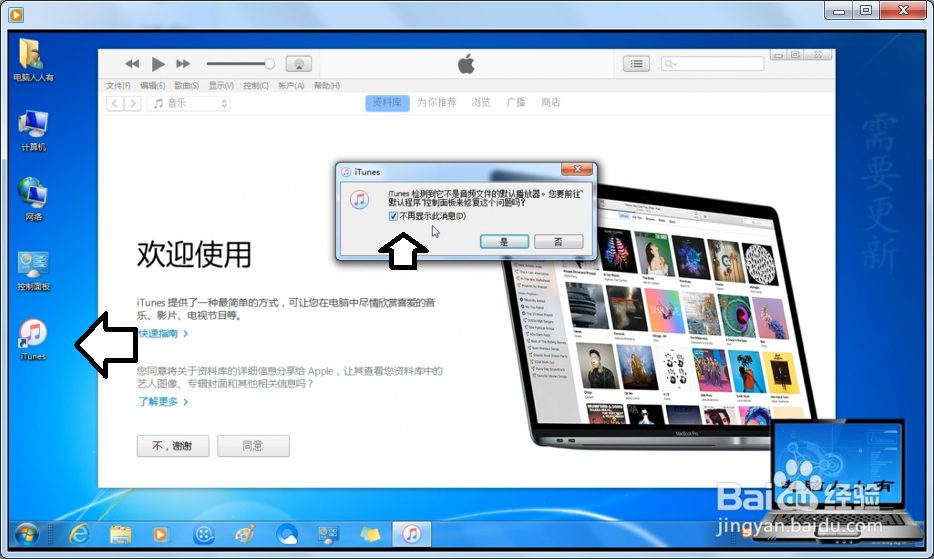Click the fast-forward (next track) button

click(x=183, y=64)
